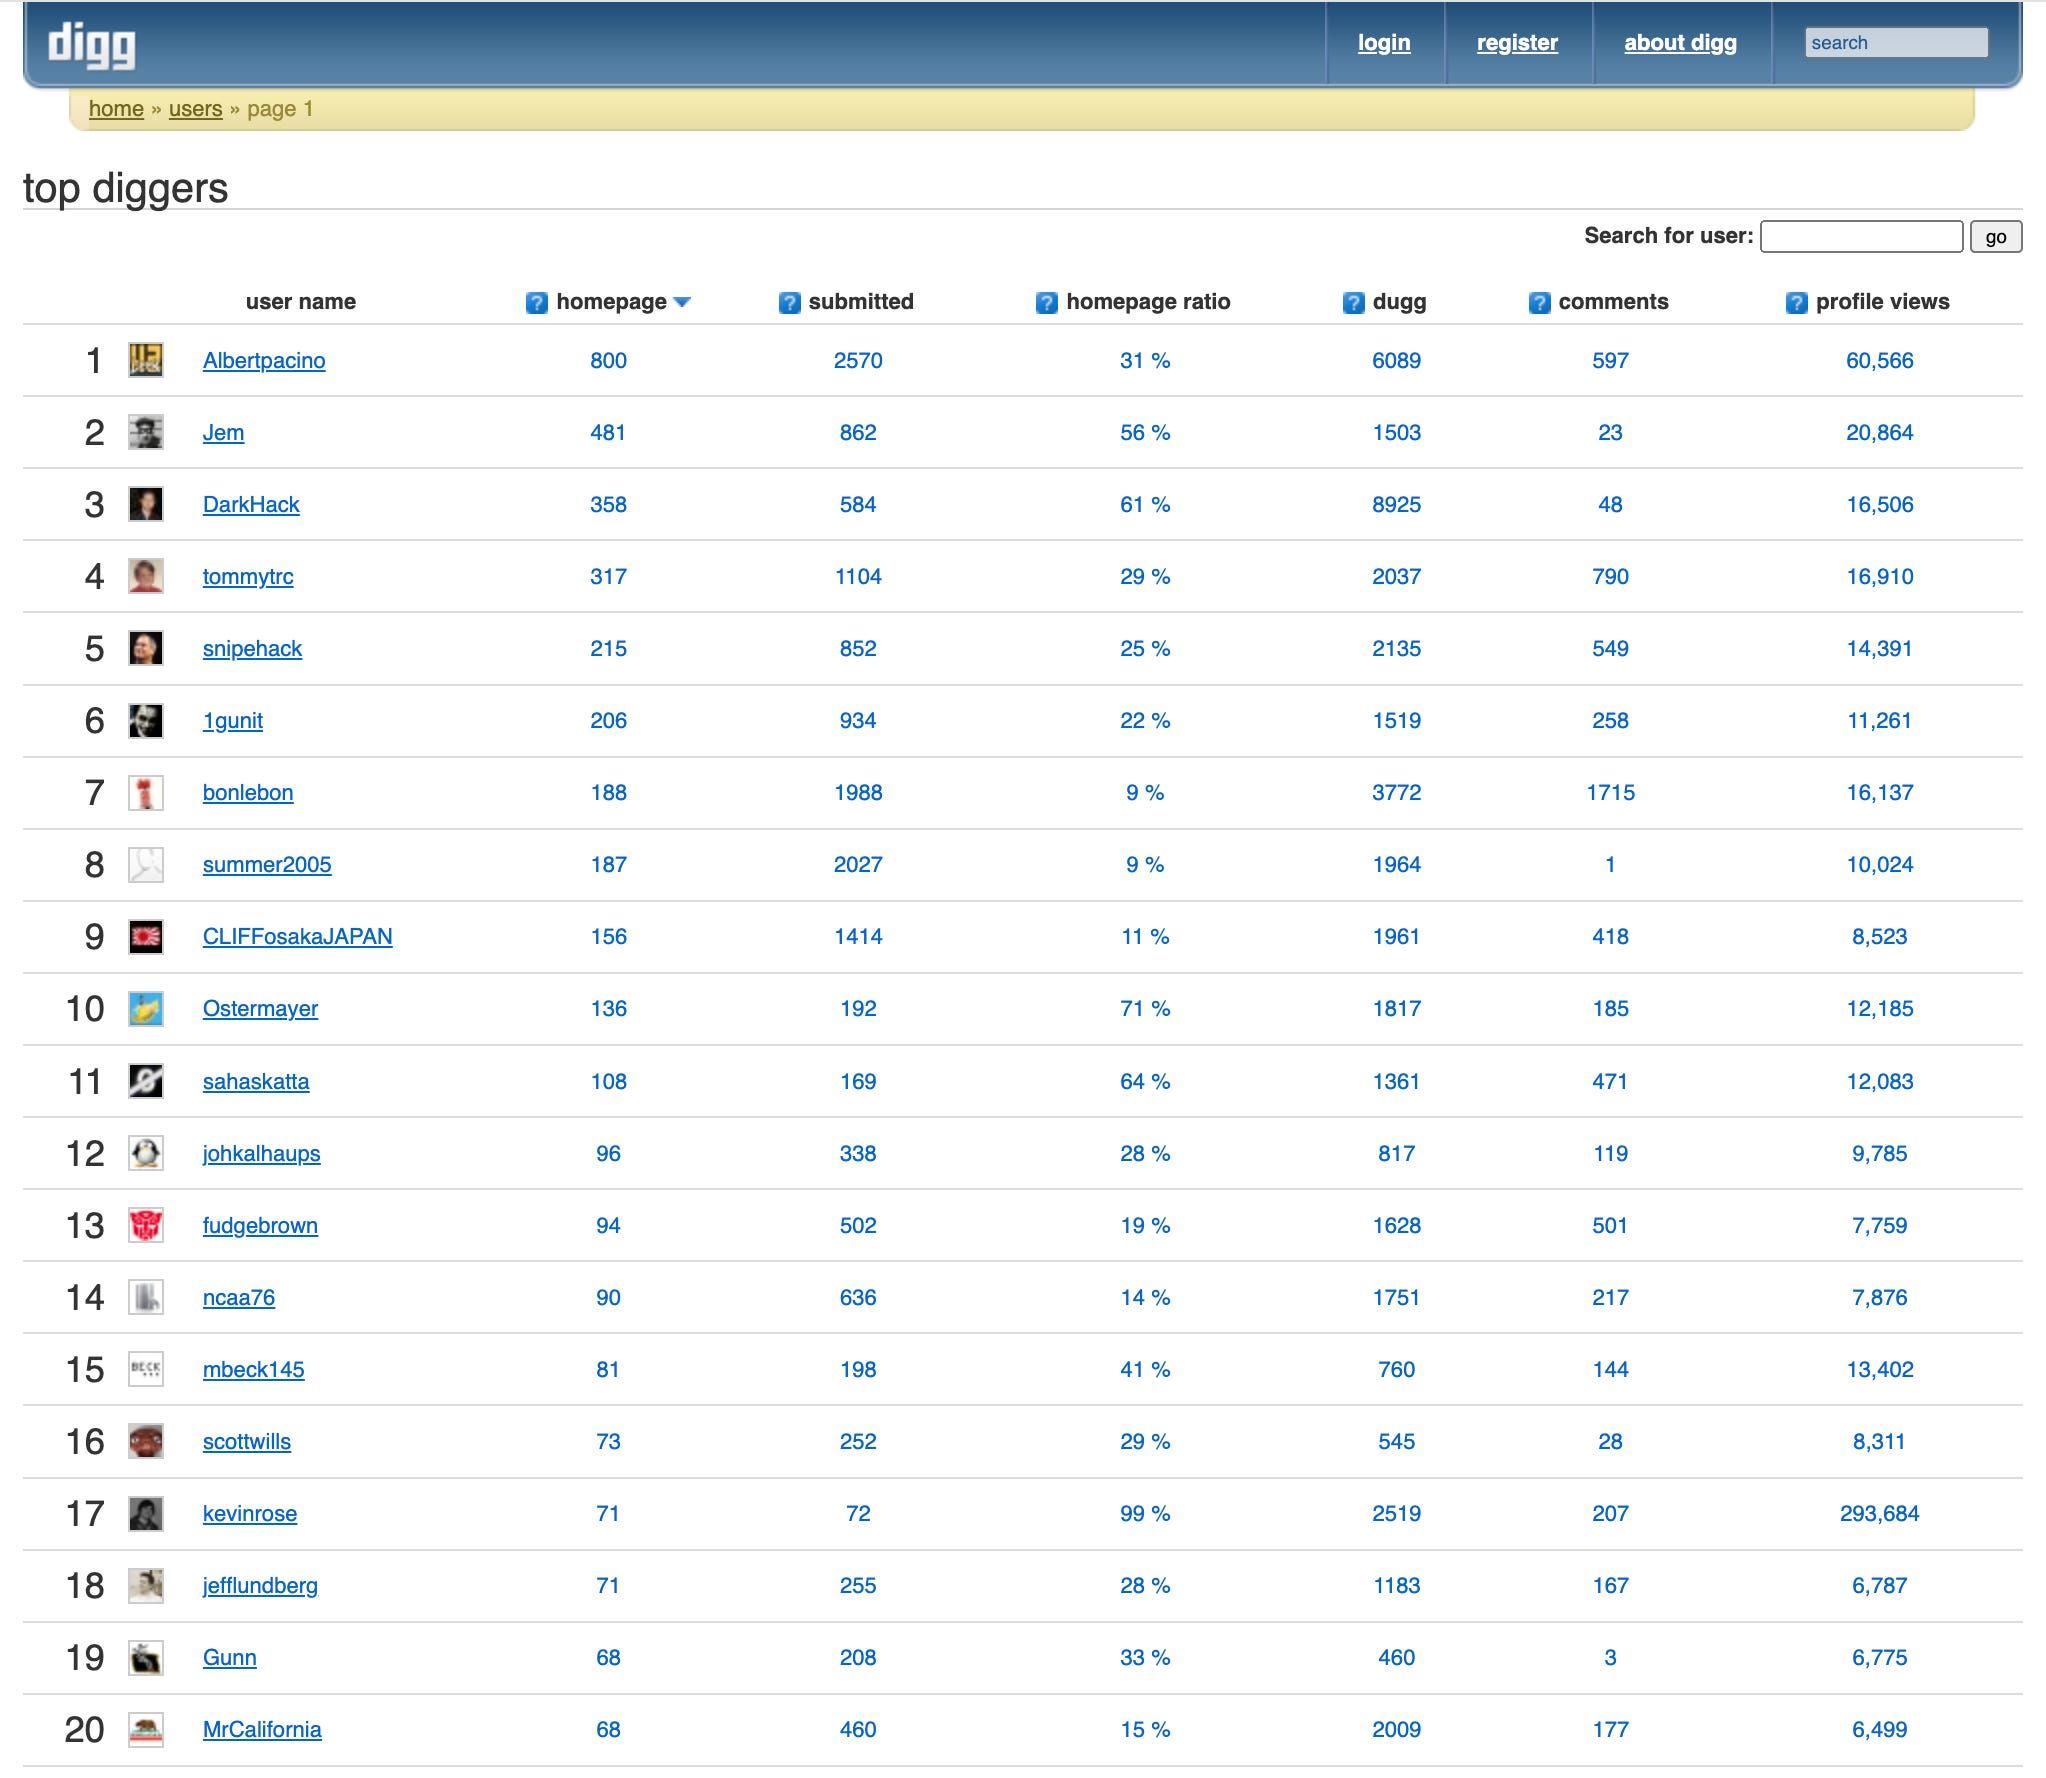The image size is (2046, 1778).
Task: Click the CLIFFosakaJAPAN profile icon
Action: (x=146, y=938)
